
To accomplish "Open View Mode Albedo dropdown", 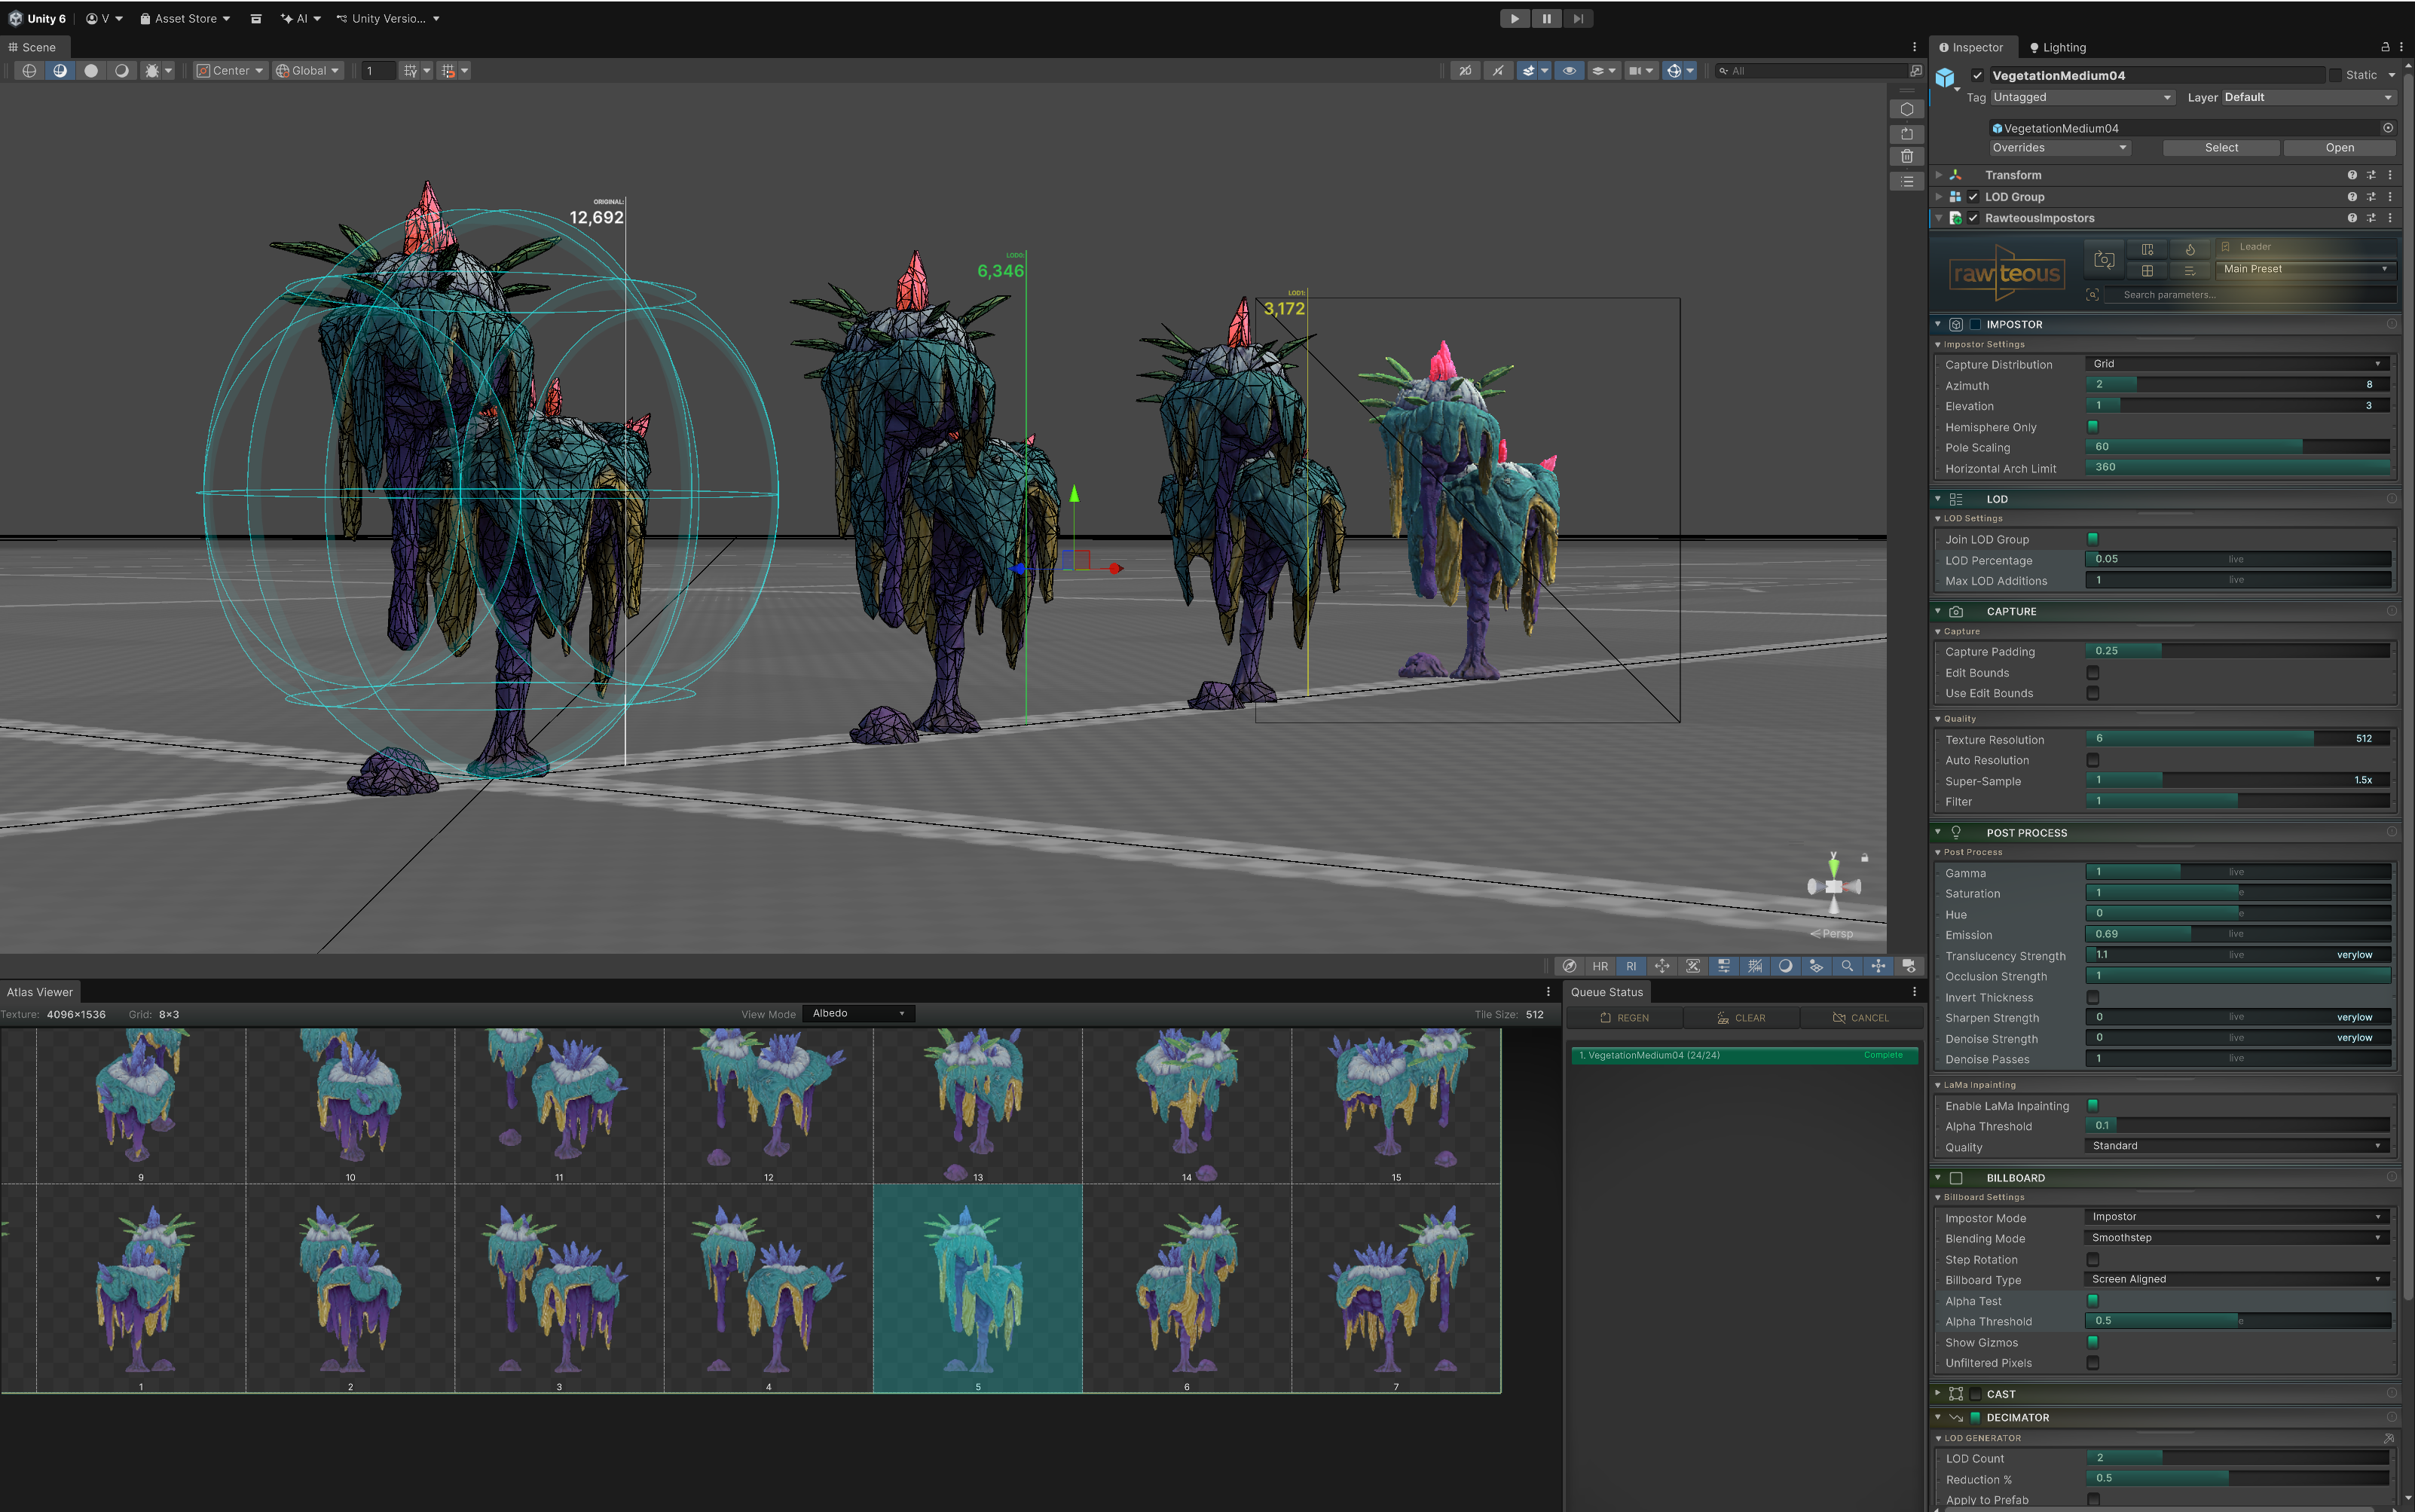I will click(858, 1014).
